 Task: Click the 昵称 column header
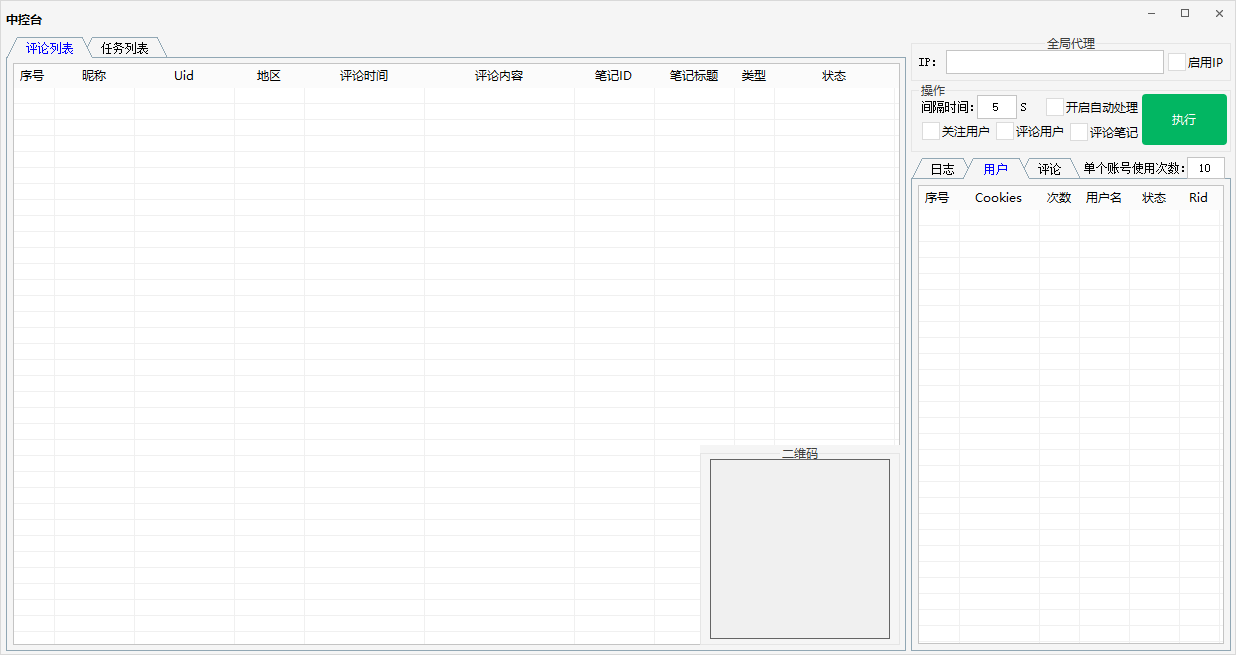pyautogui.click(x=94, y=76)
